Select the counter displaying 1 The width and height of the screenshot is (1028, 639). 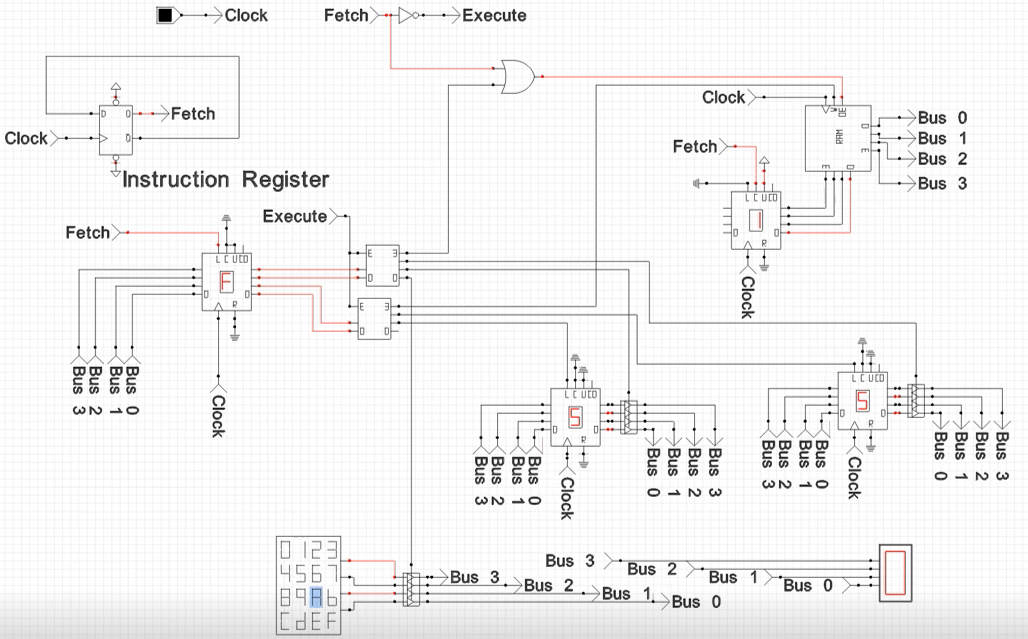tap(756, 220)
